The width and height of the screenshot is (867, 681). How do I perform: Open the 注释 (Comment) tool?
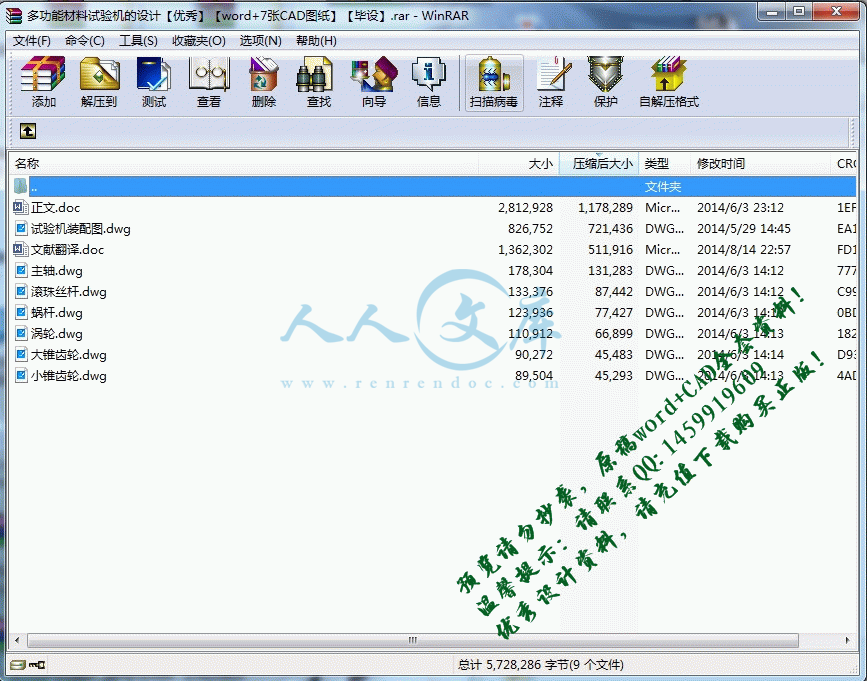(551, 82)
